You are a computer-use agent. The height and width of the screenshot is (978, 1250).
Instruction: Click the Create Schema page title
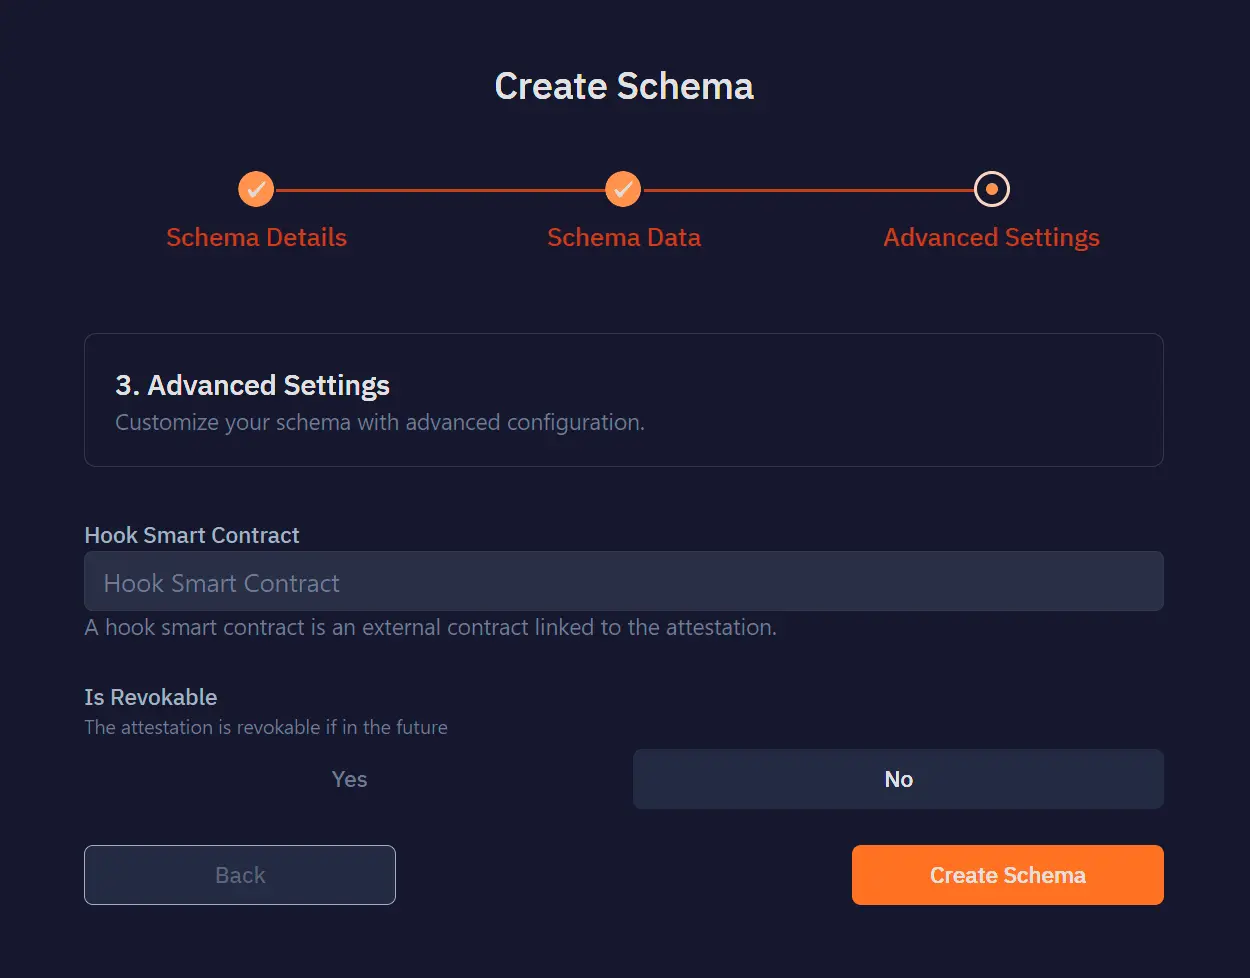pyautogui.click(x=624, y=87)
